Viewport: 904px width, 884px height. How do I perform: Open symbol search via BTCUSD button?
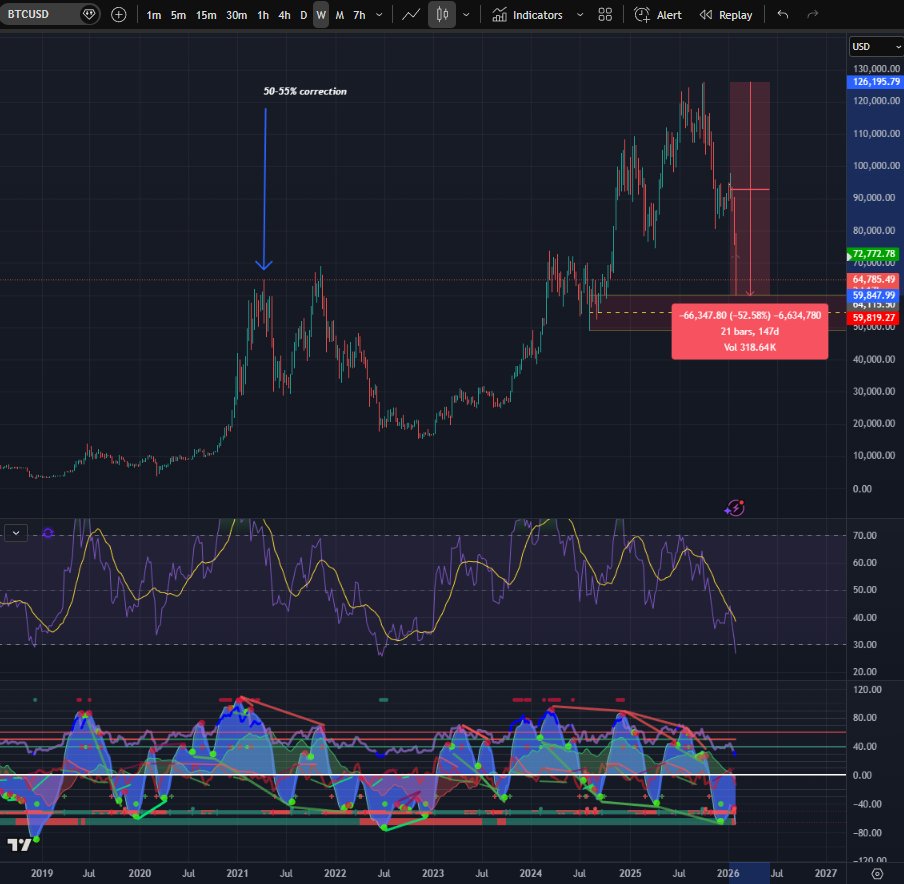pyautogui.click(x=40, y=14)
